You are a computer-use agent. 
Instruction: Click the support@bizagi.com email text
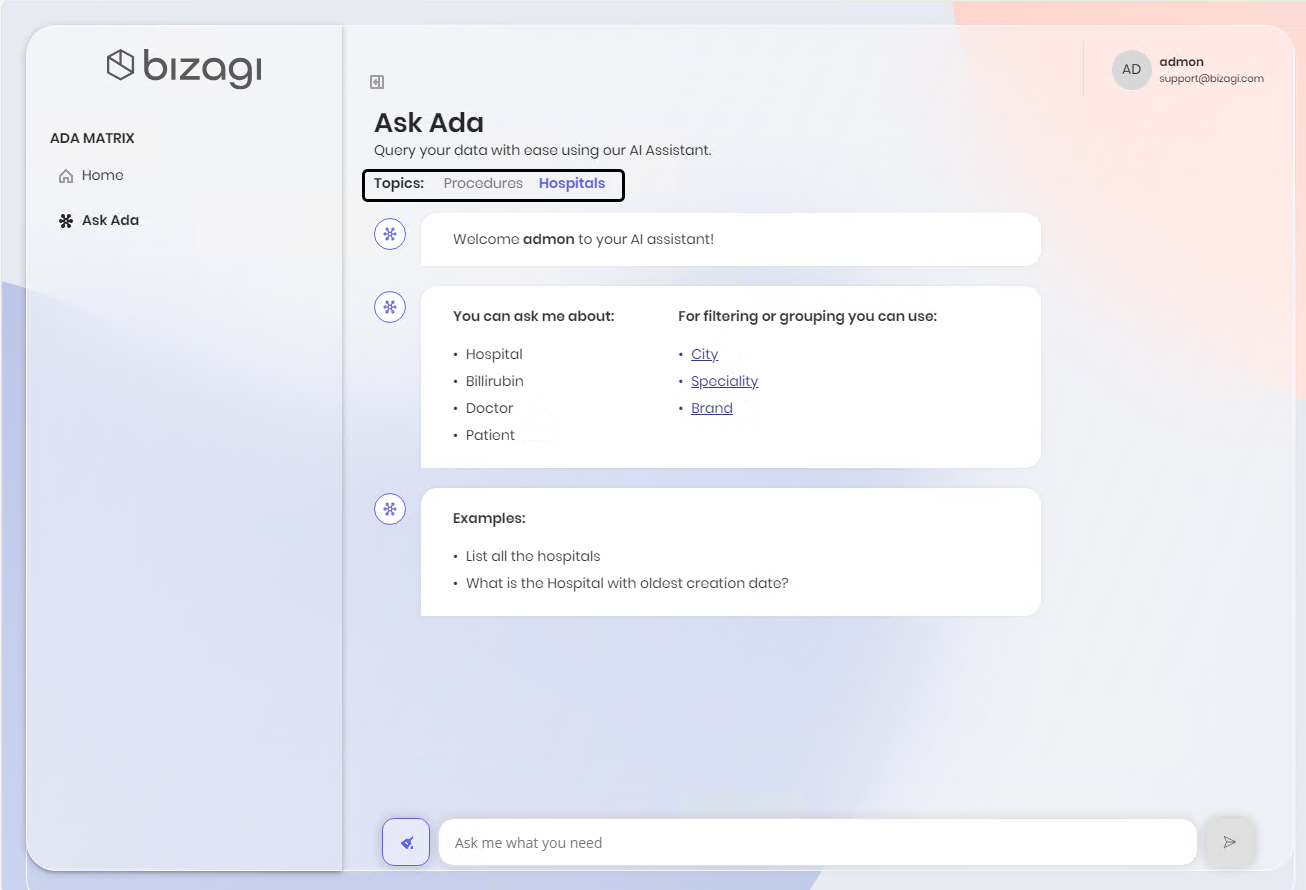coord(1212,78)
